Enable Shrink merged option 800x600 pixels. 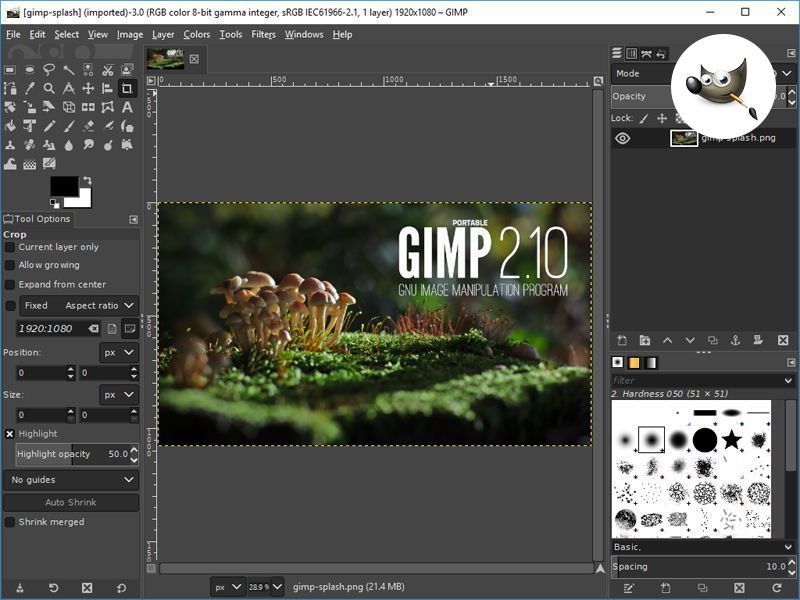click(x=10, y=522)
